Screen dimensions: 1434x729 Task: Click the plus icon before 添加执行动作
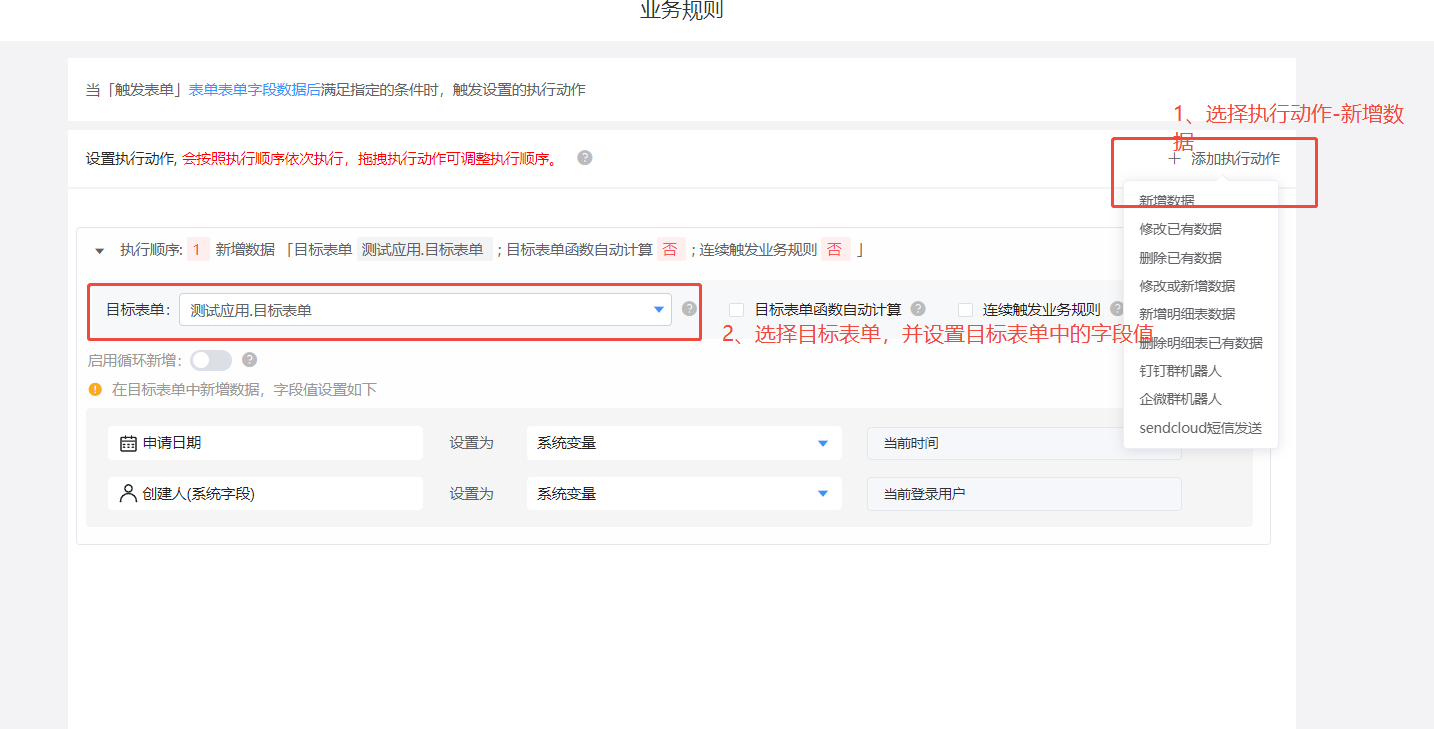pos(1174,158)
